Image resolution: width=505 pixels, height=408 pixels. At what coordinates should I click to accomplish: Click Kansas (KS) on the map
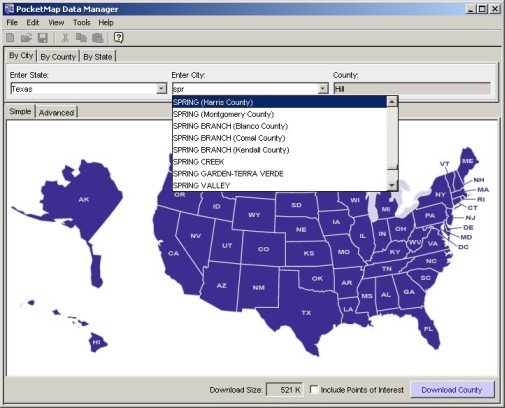tap(309, 253)
